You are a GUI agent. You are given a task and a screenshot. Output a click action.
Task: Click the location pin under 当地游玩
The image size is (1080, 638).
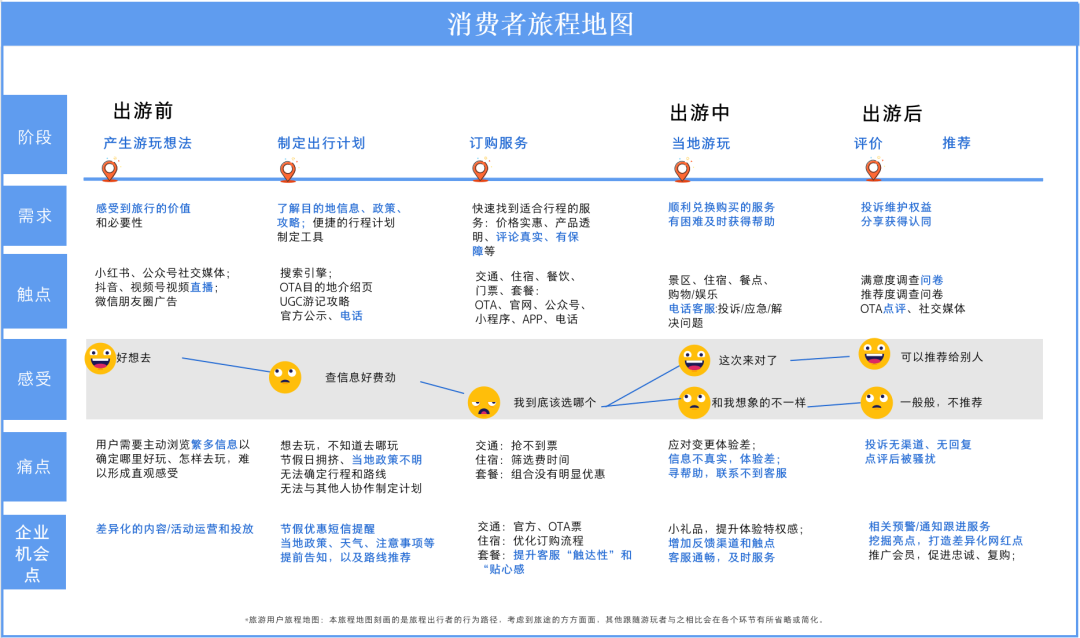683,169
